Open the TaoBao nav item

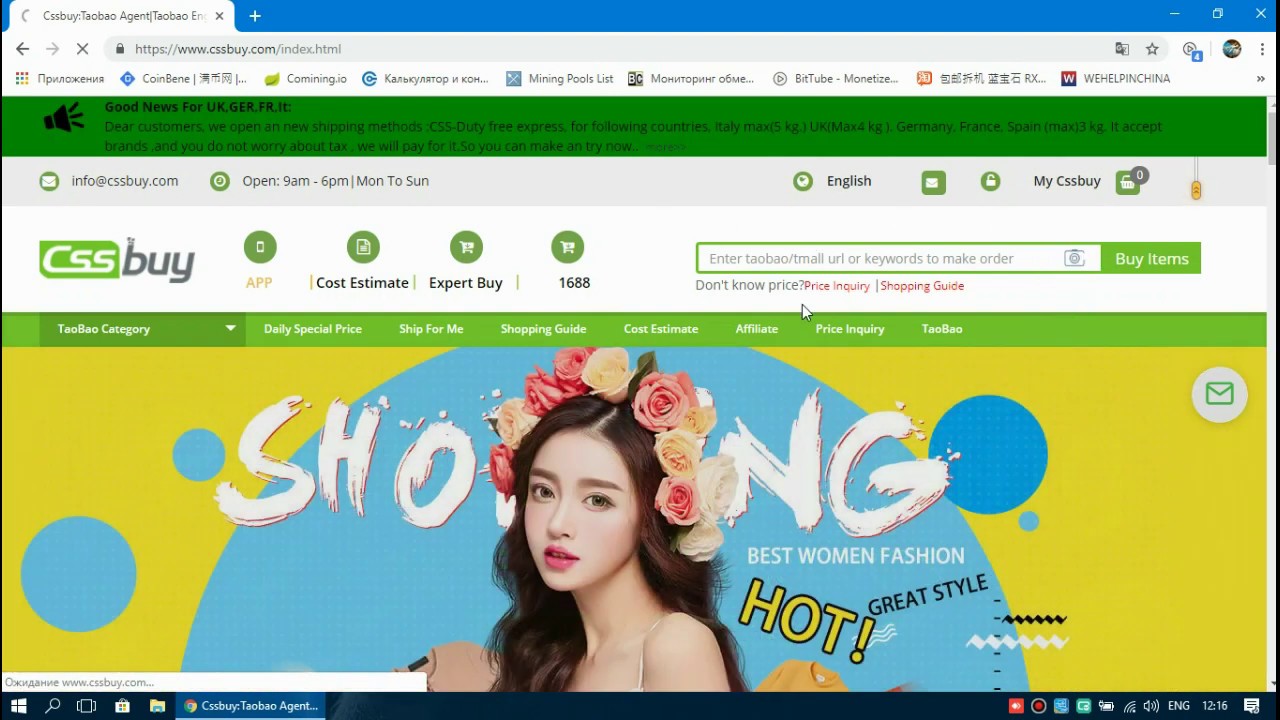pyautogui.click(x=942, y=329)
